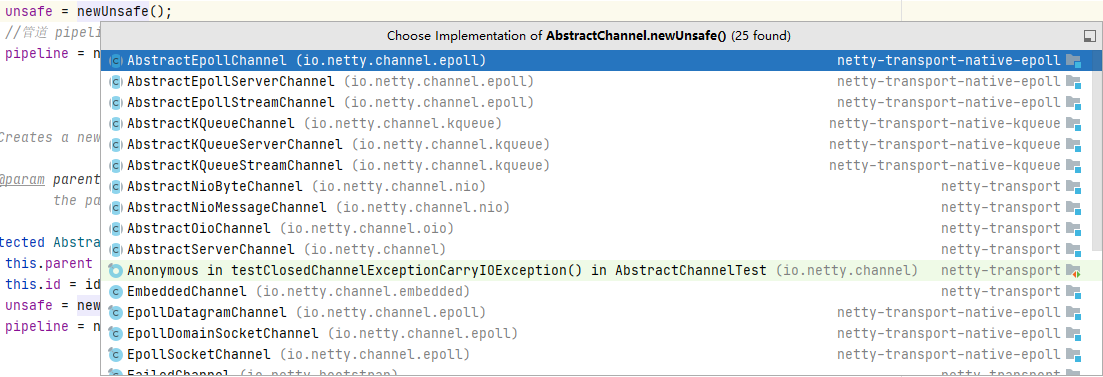The image size is (1103, 377).
Task: Click module folder icon in AbstractNioMessageChannel row
Action: point(1073,207)
